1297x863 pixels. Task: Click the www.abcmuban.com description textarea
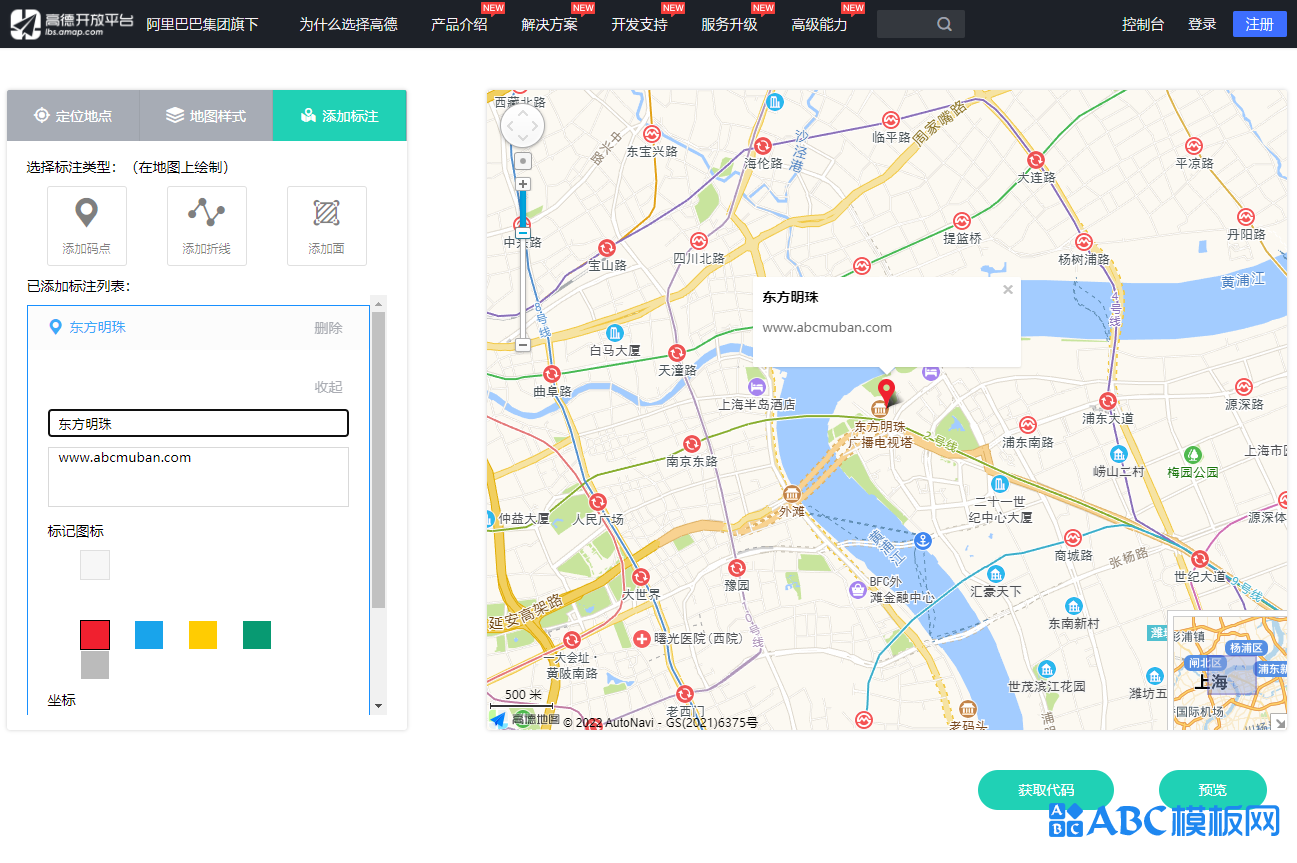coord(198,477)
